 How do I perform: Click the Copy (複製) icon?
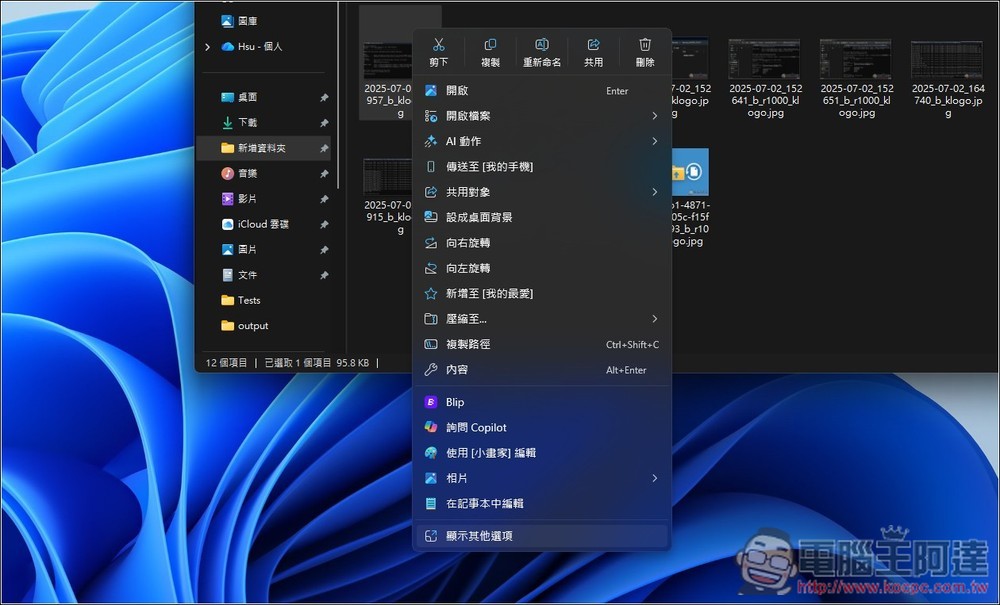tap(490, 45)
